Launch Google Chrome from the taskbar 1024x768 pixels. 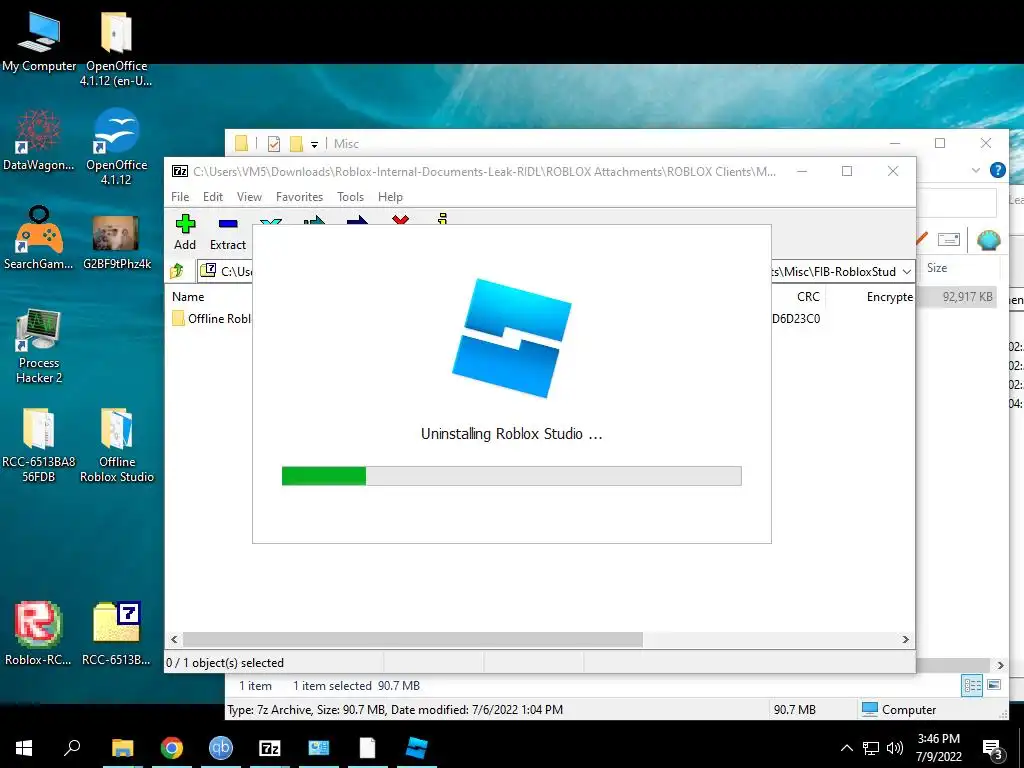point(172,748)
